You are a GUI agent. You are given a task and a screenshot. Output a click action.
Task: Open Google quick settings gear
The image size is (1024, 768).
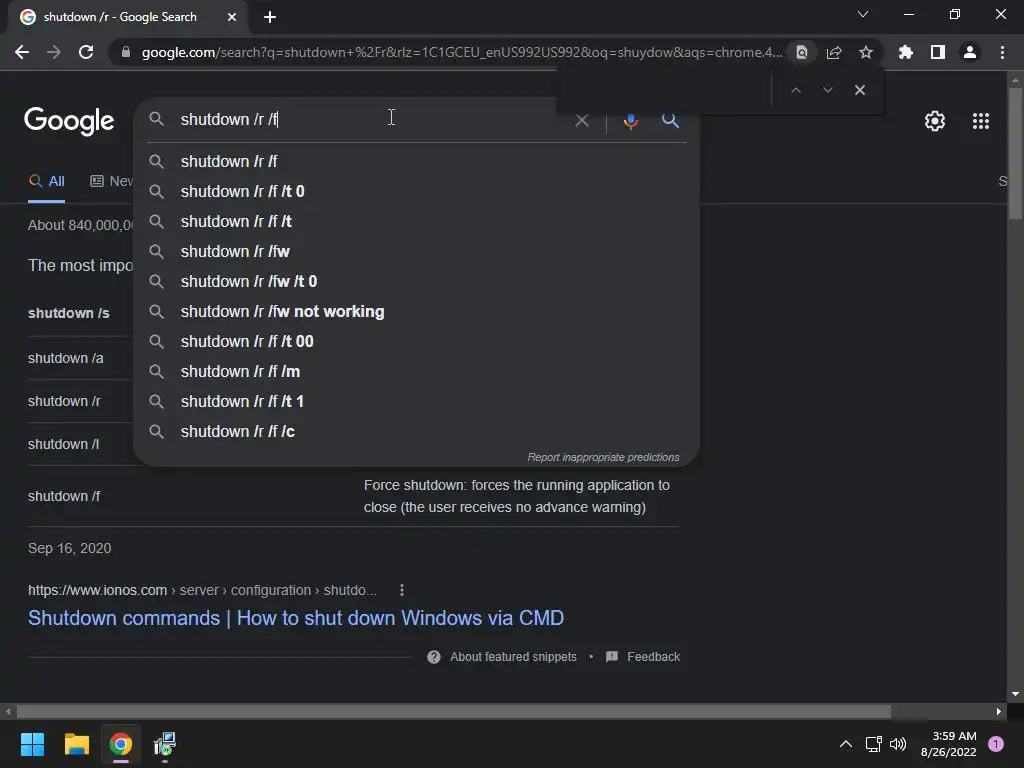click(x=935, y=121)
